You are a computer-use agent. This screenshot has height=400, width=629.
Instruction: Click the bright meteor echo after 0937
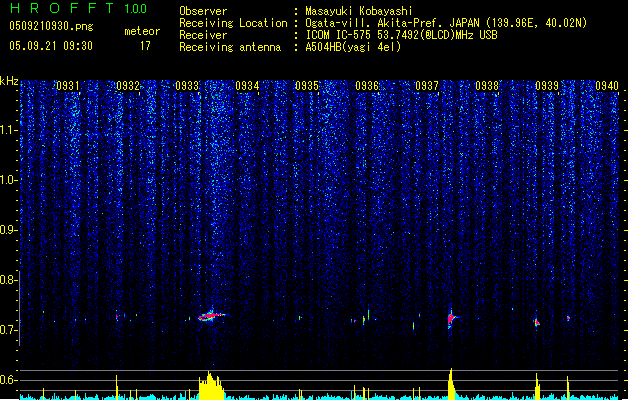point(451,319)
